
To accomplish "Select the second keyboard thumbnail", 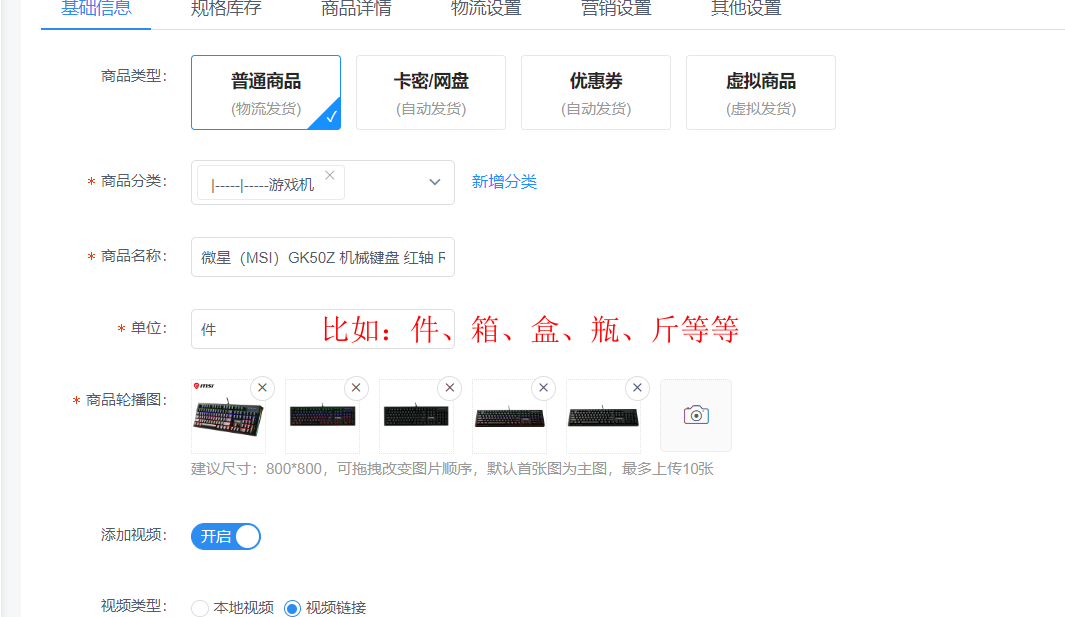I will coord(322,416).
